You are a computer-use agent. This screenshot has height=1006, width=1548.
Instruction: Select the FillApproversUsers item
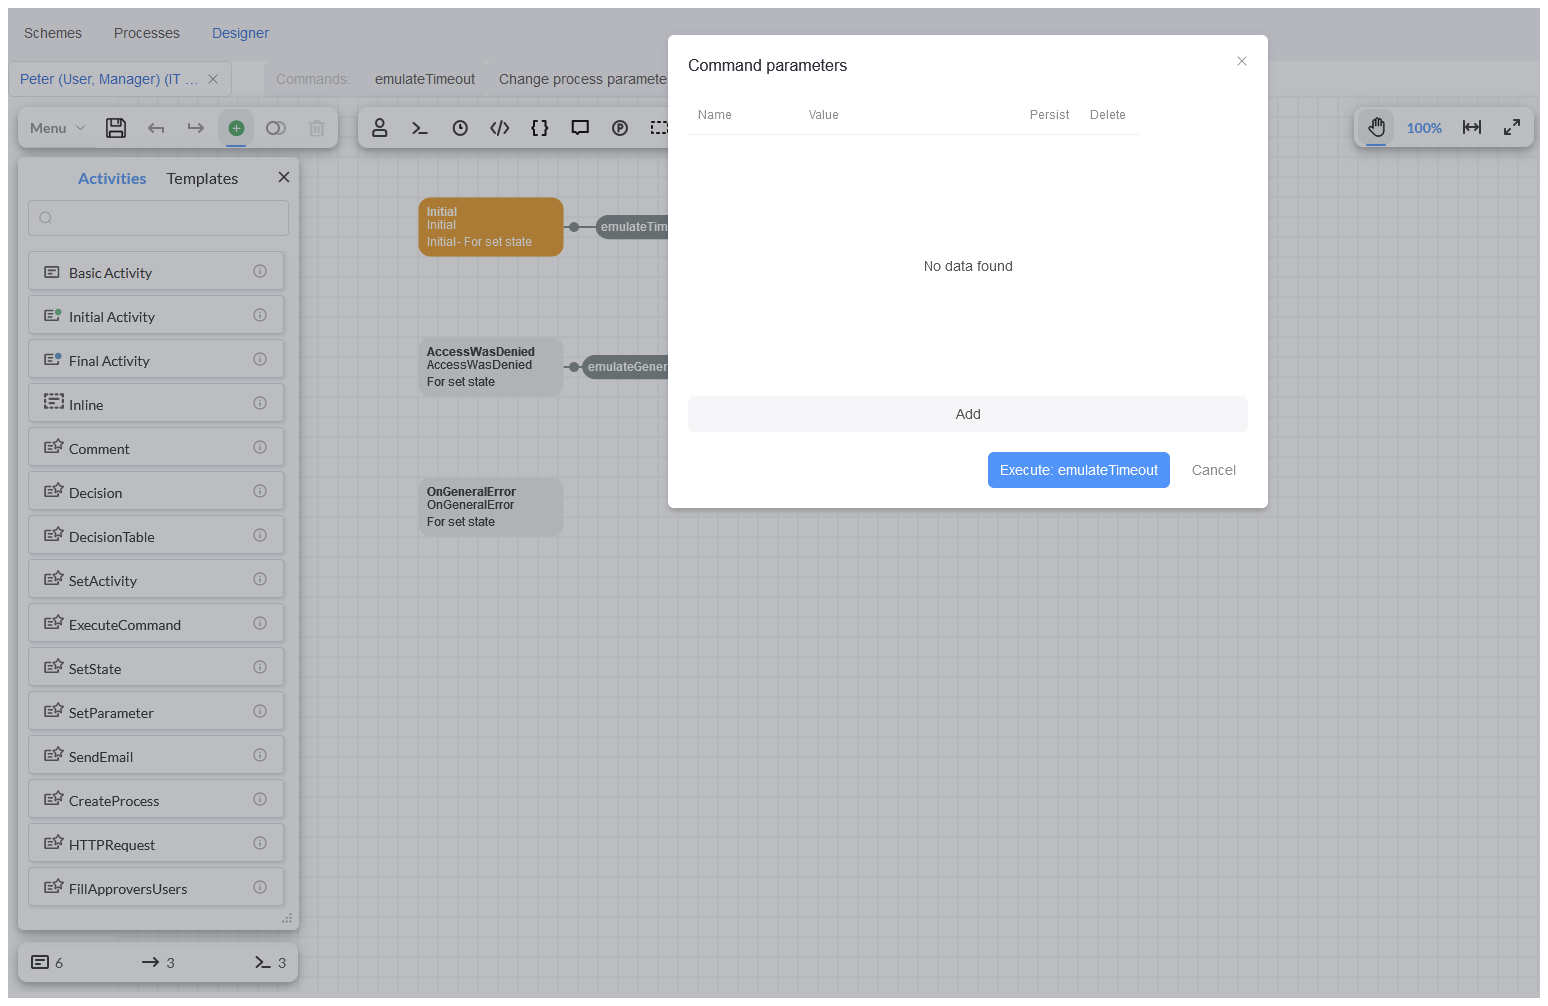156,888
